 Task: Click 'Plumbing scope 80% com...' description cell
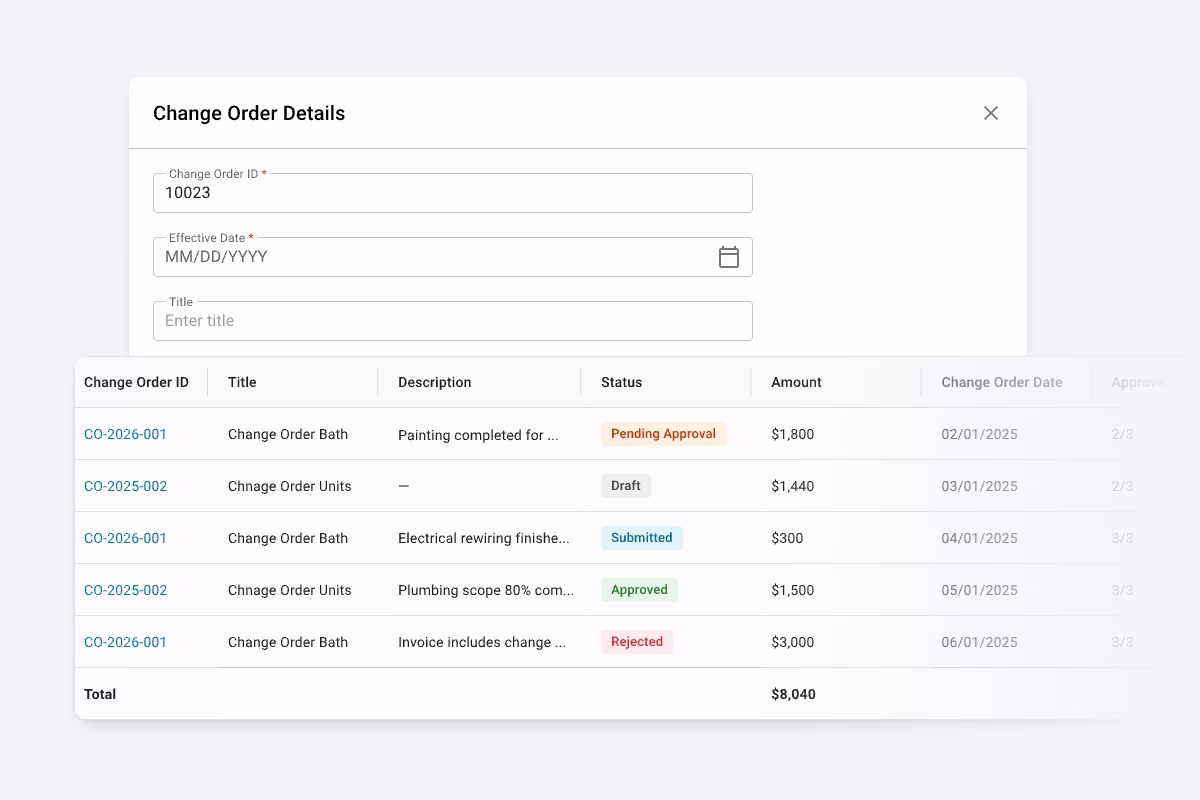pyautogui.click(x=486, y=590)
